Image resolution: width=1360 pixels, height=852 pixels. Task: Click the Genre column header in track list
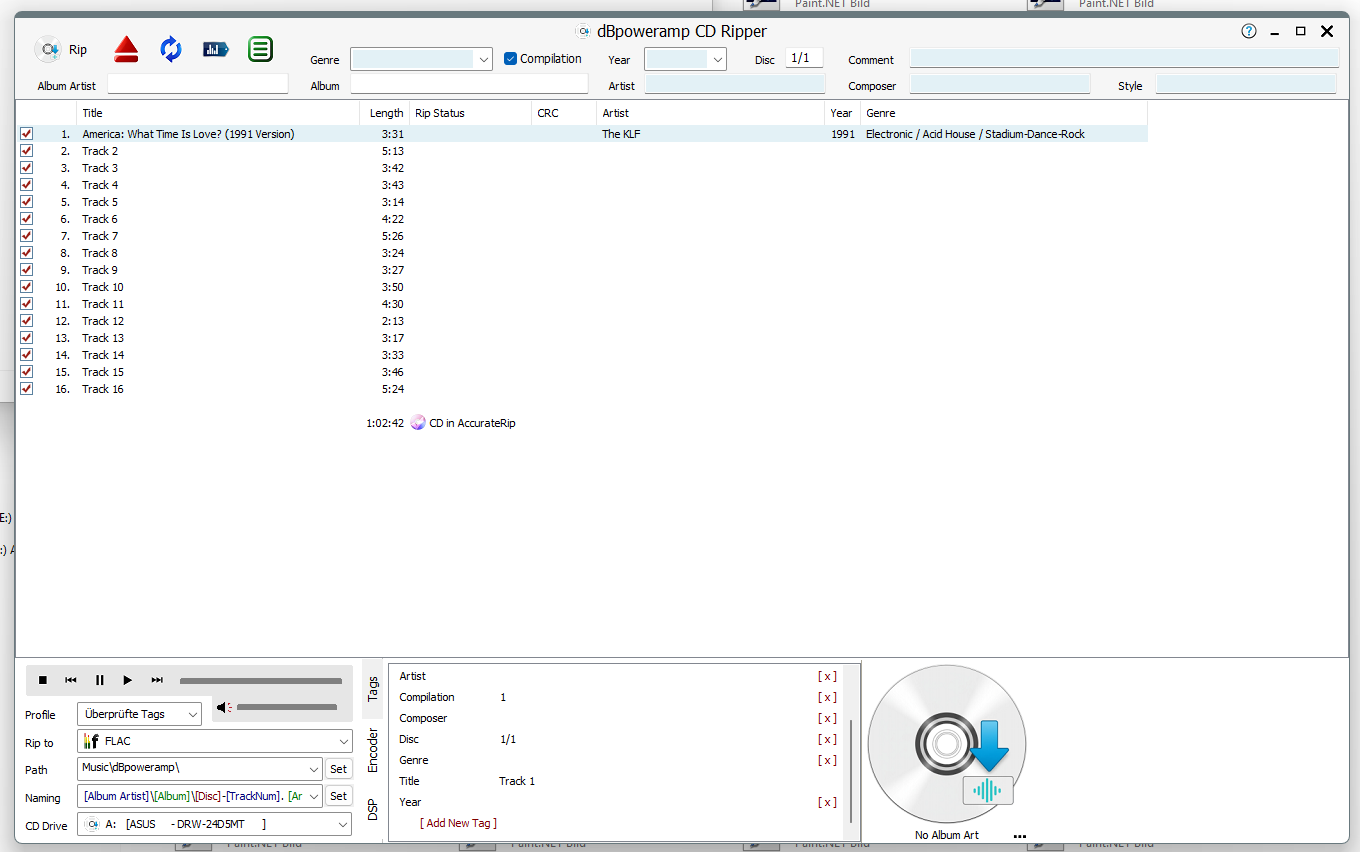pyautogui.click(x=1004, y=113)
